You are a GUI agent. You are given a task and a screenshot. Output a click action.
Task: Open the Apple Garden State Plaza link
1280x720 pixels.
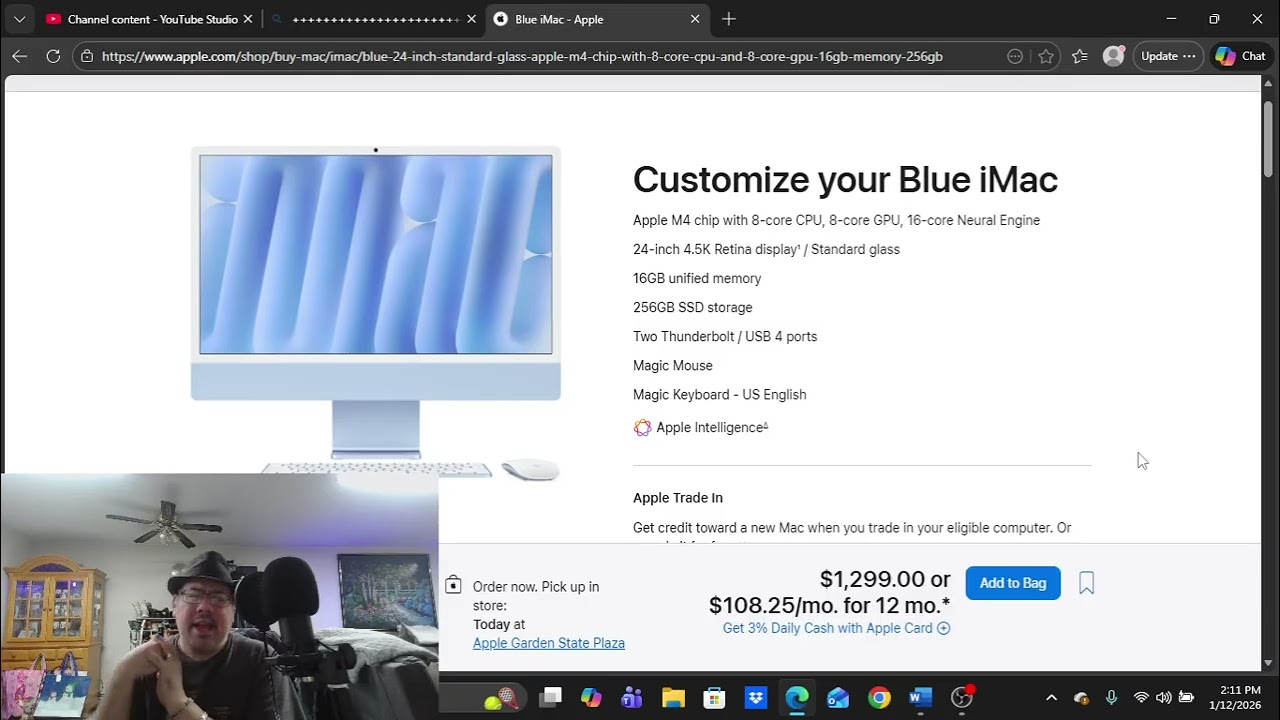pos(549,643)
